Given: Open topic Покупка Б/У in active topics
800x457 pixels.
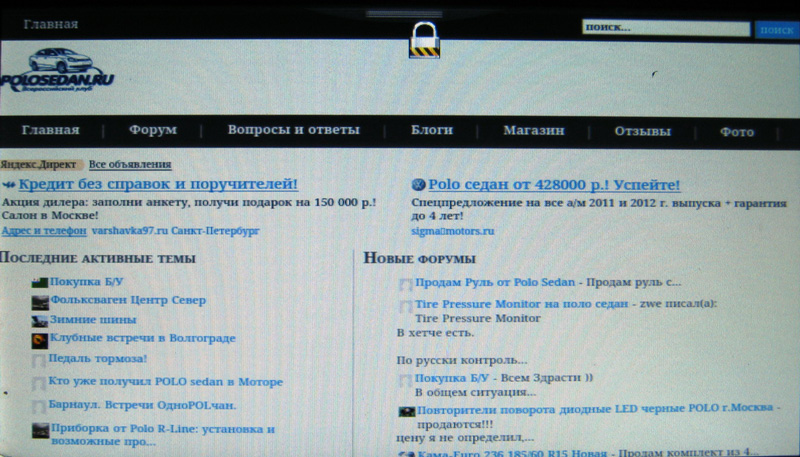Looking at the screenshot, I should tap(86, 282).
